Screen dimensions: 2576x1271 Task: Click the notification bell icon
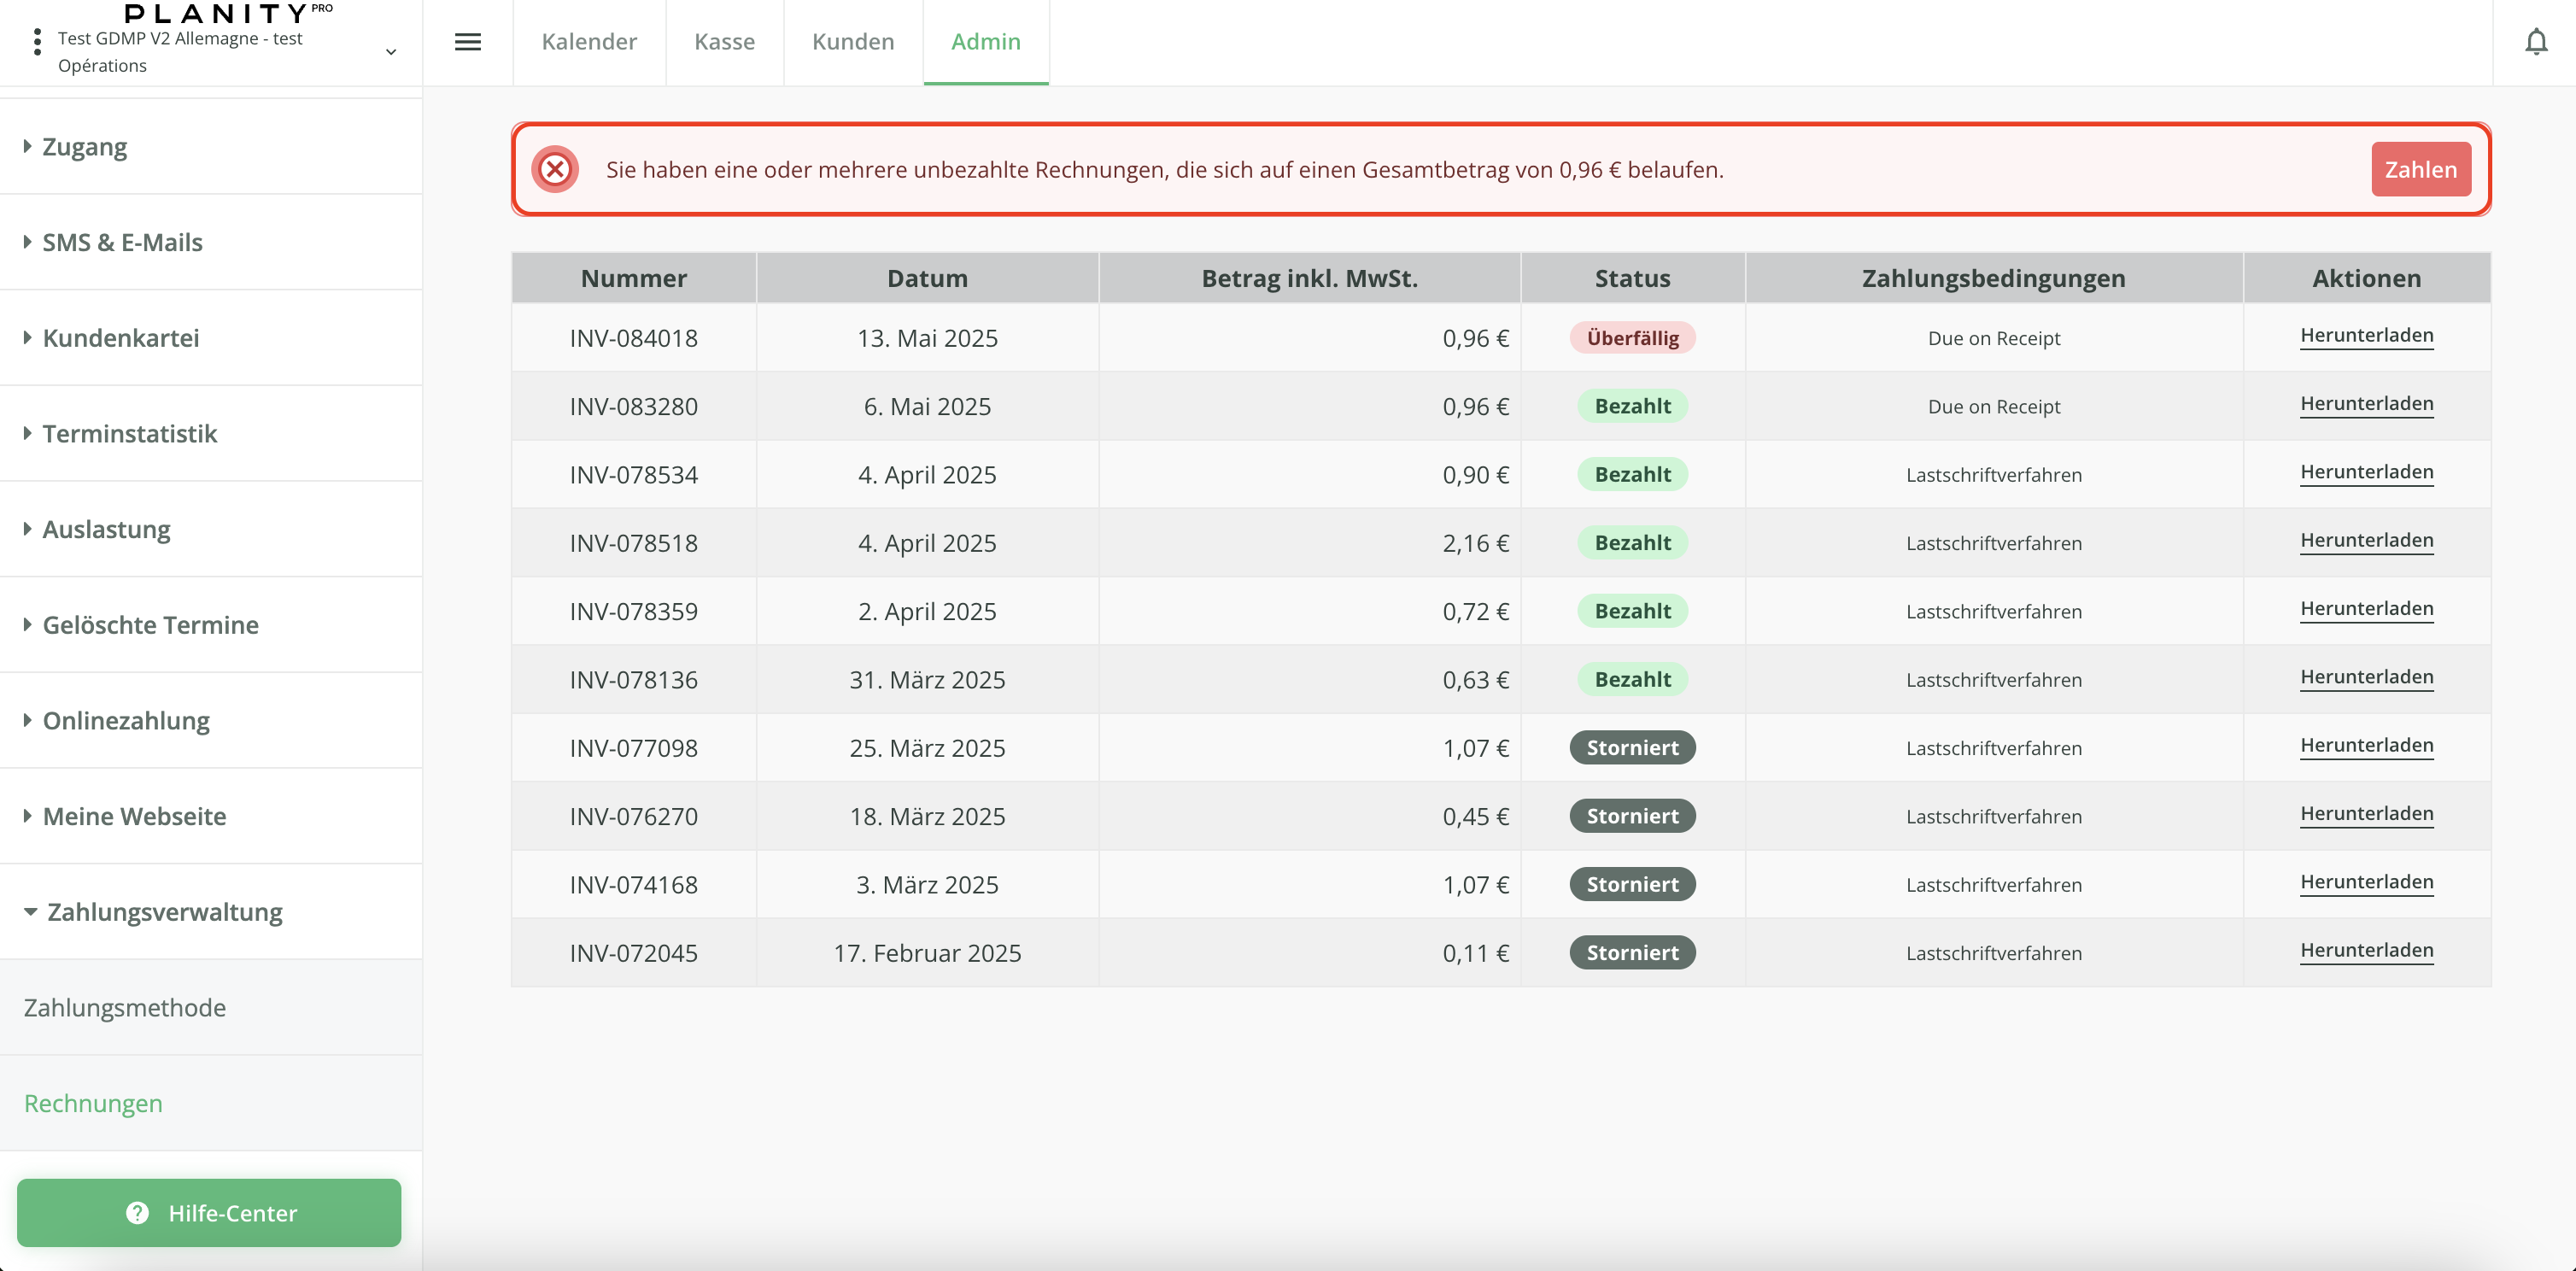pos(2535,42)
